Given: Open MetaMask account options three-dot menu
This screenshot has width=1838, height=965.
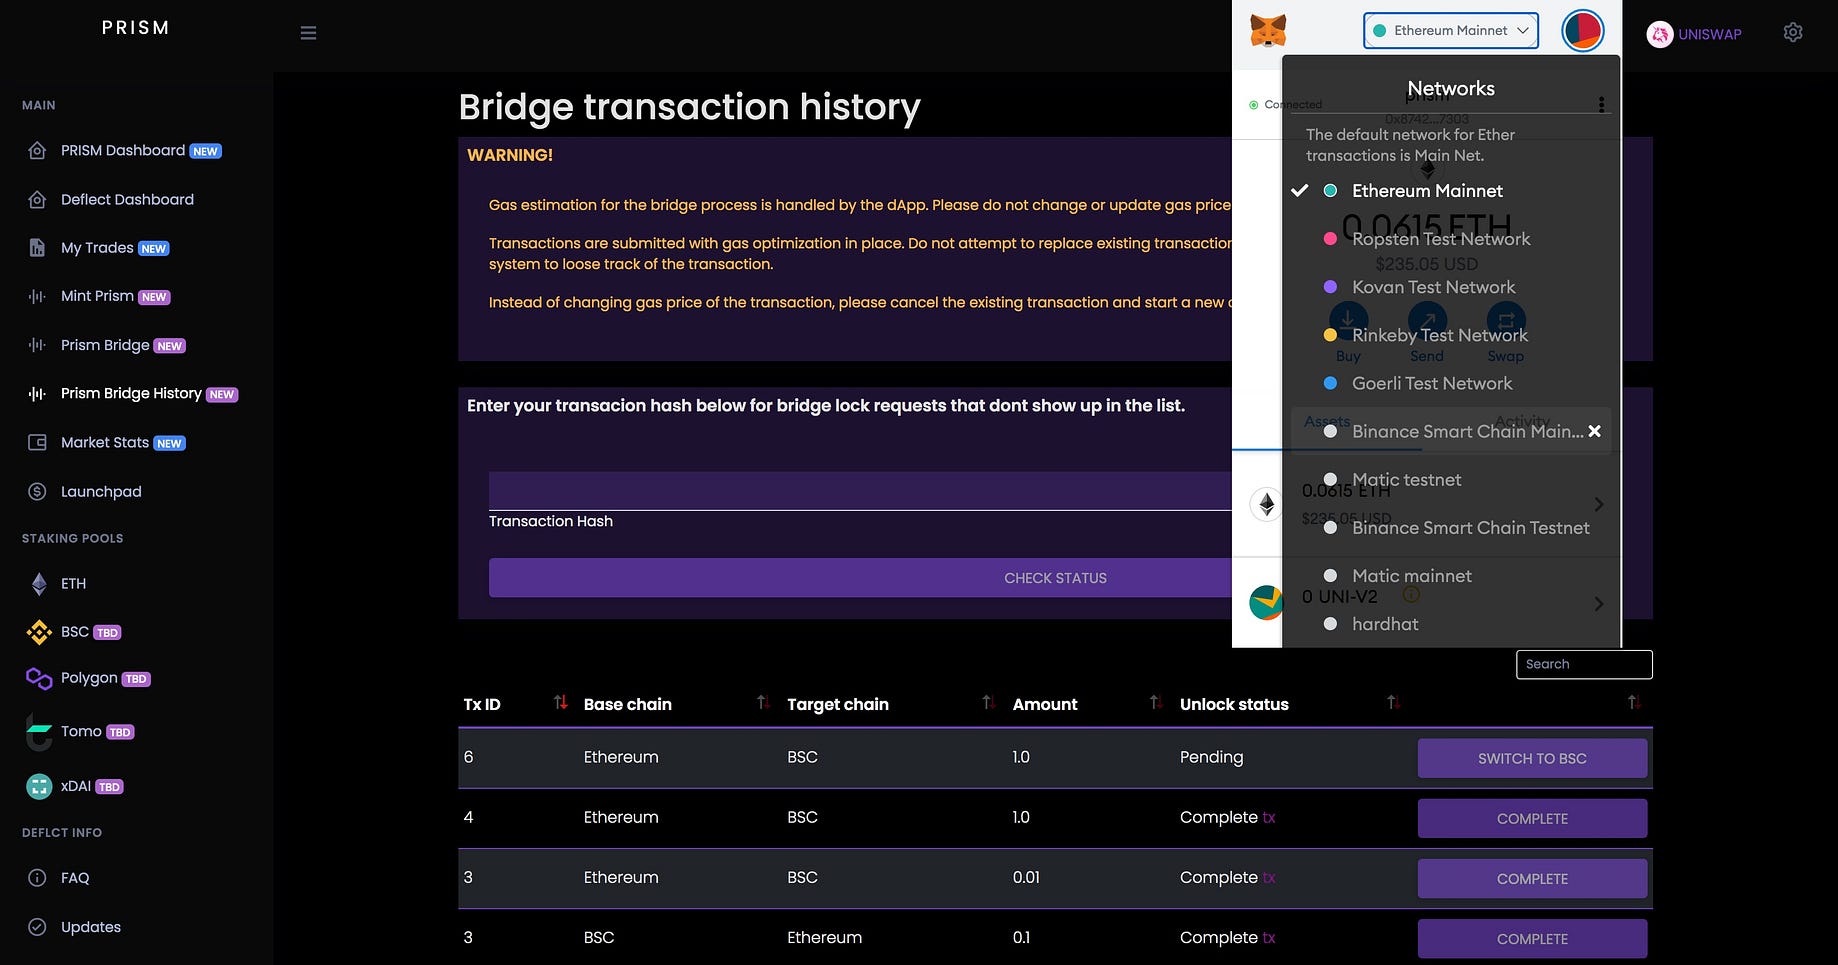Looking at the screenshot, I should [1601, 104].
